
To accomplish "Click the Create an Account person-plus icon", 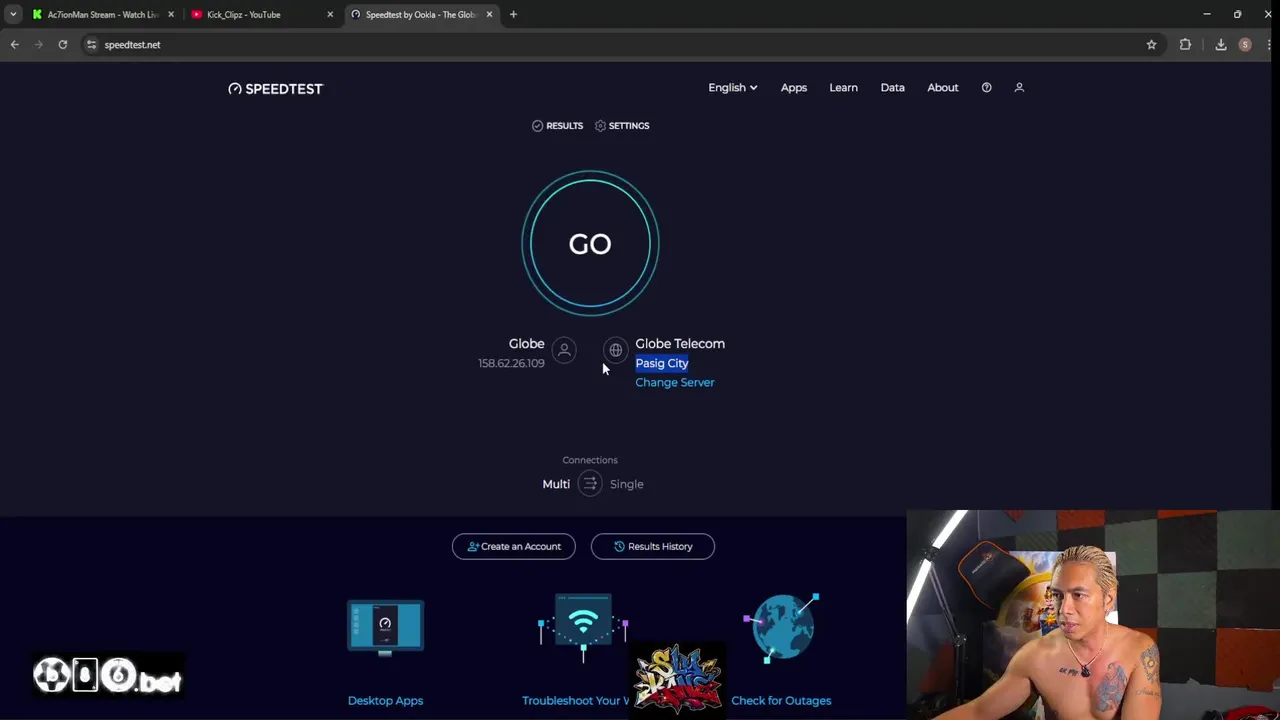I will click(x=473, y=547).
